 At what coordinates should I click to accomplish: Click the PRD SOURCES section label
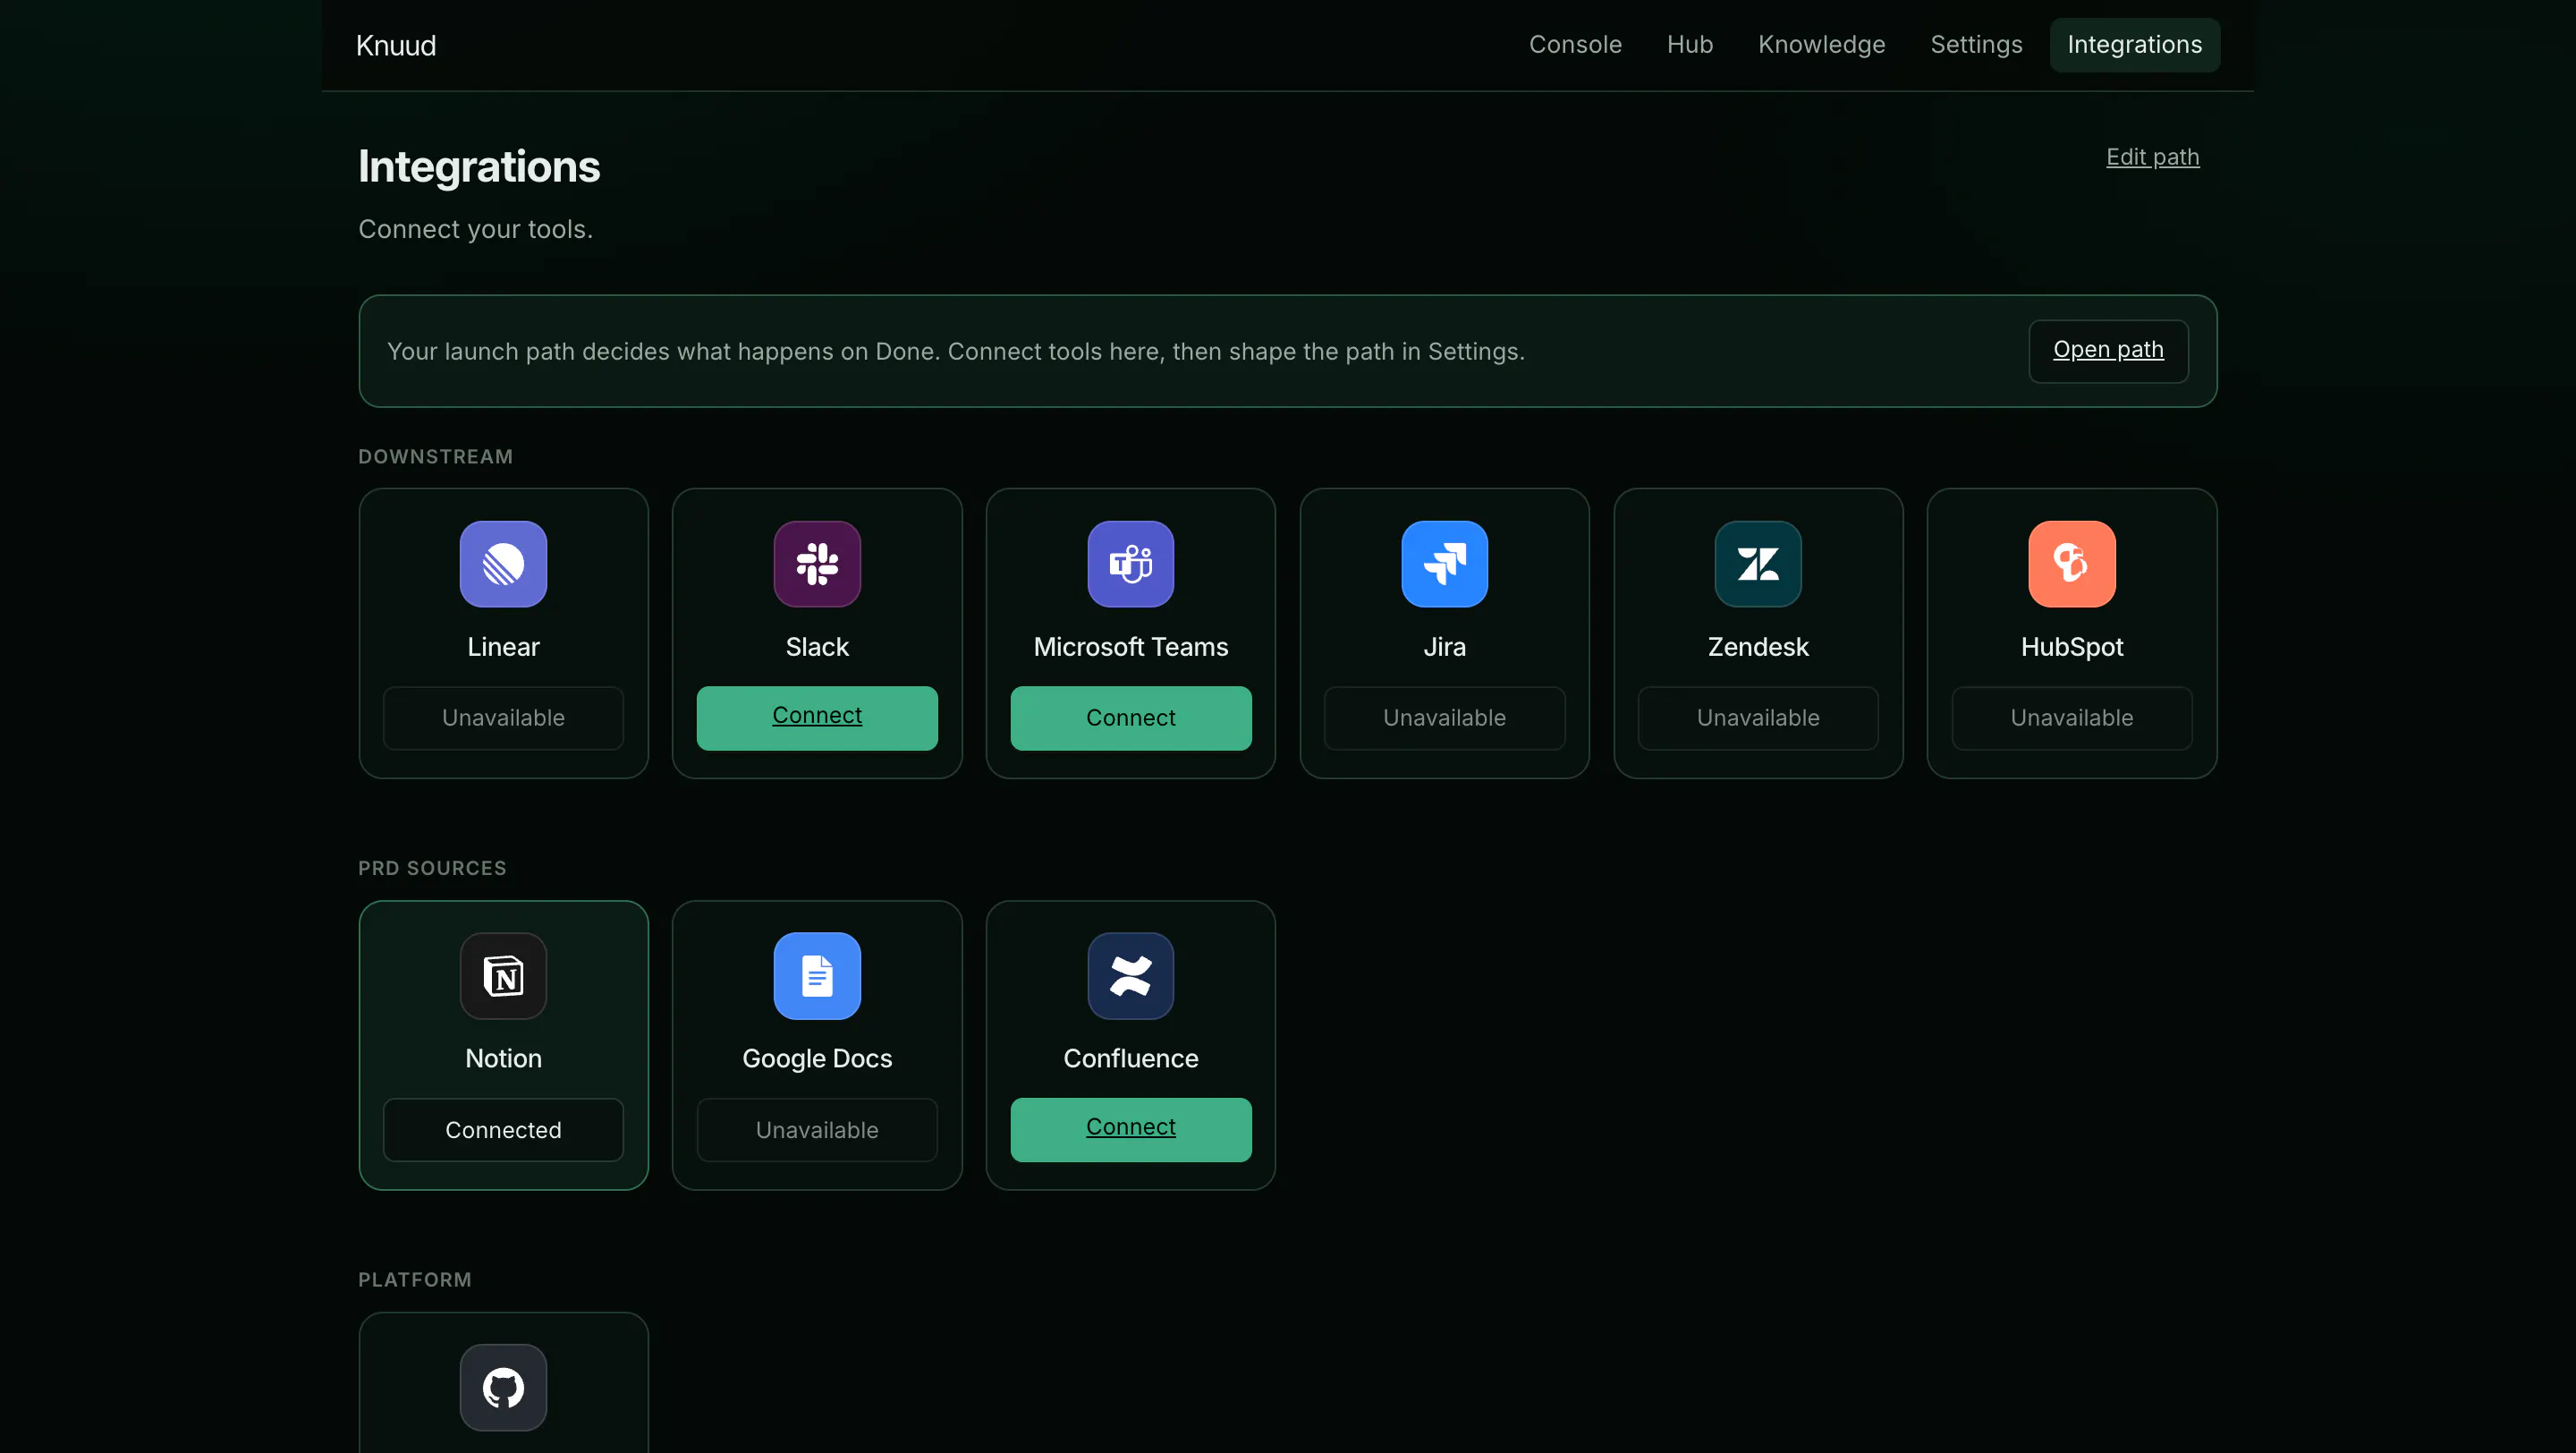click(x=432, y=868)
